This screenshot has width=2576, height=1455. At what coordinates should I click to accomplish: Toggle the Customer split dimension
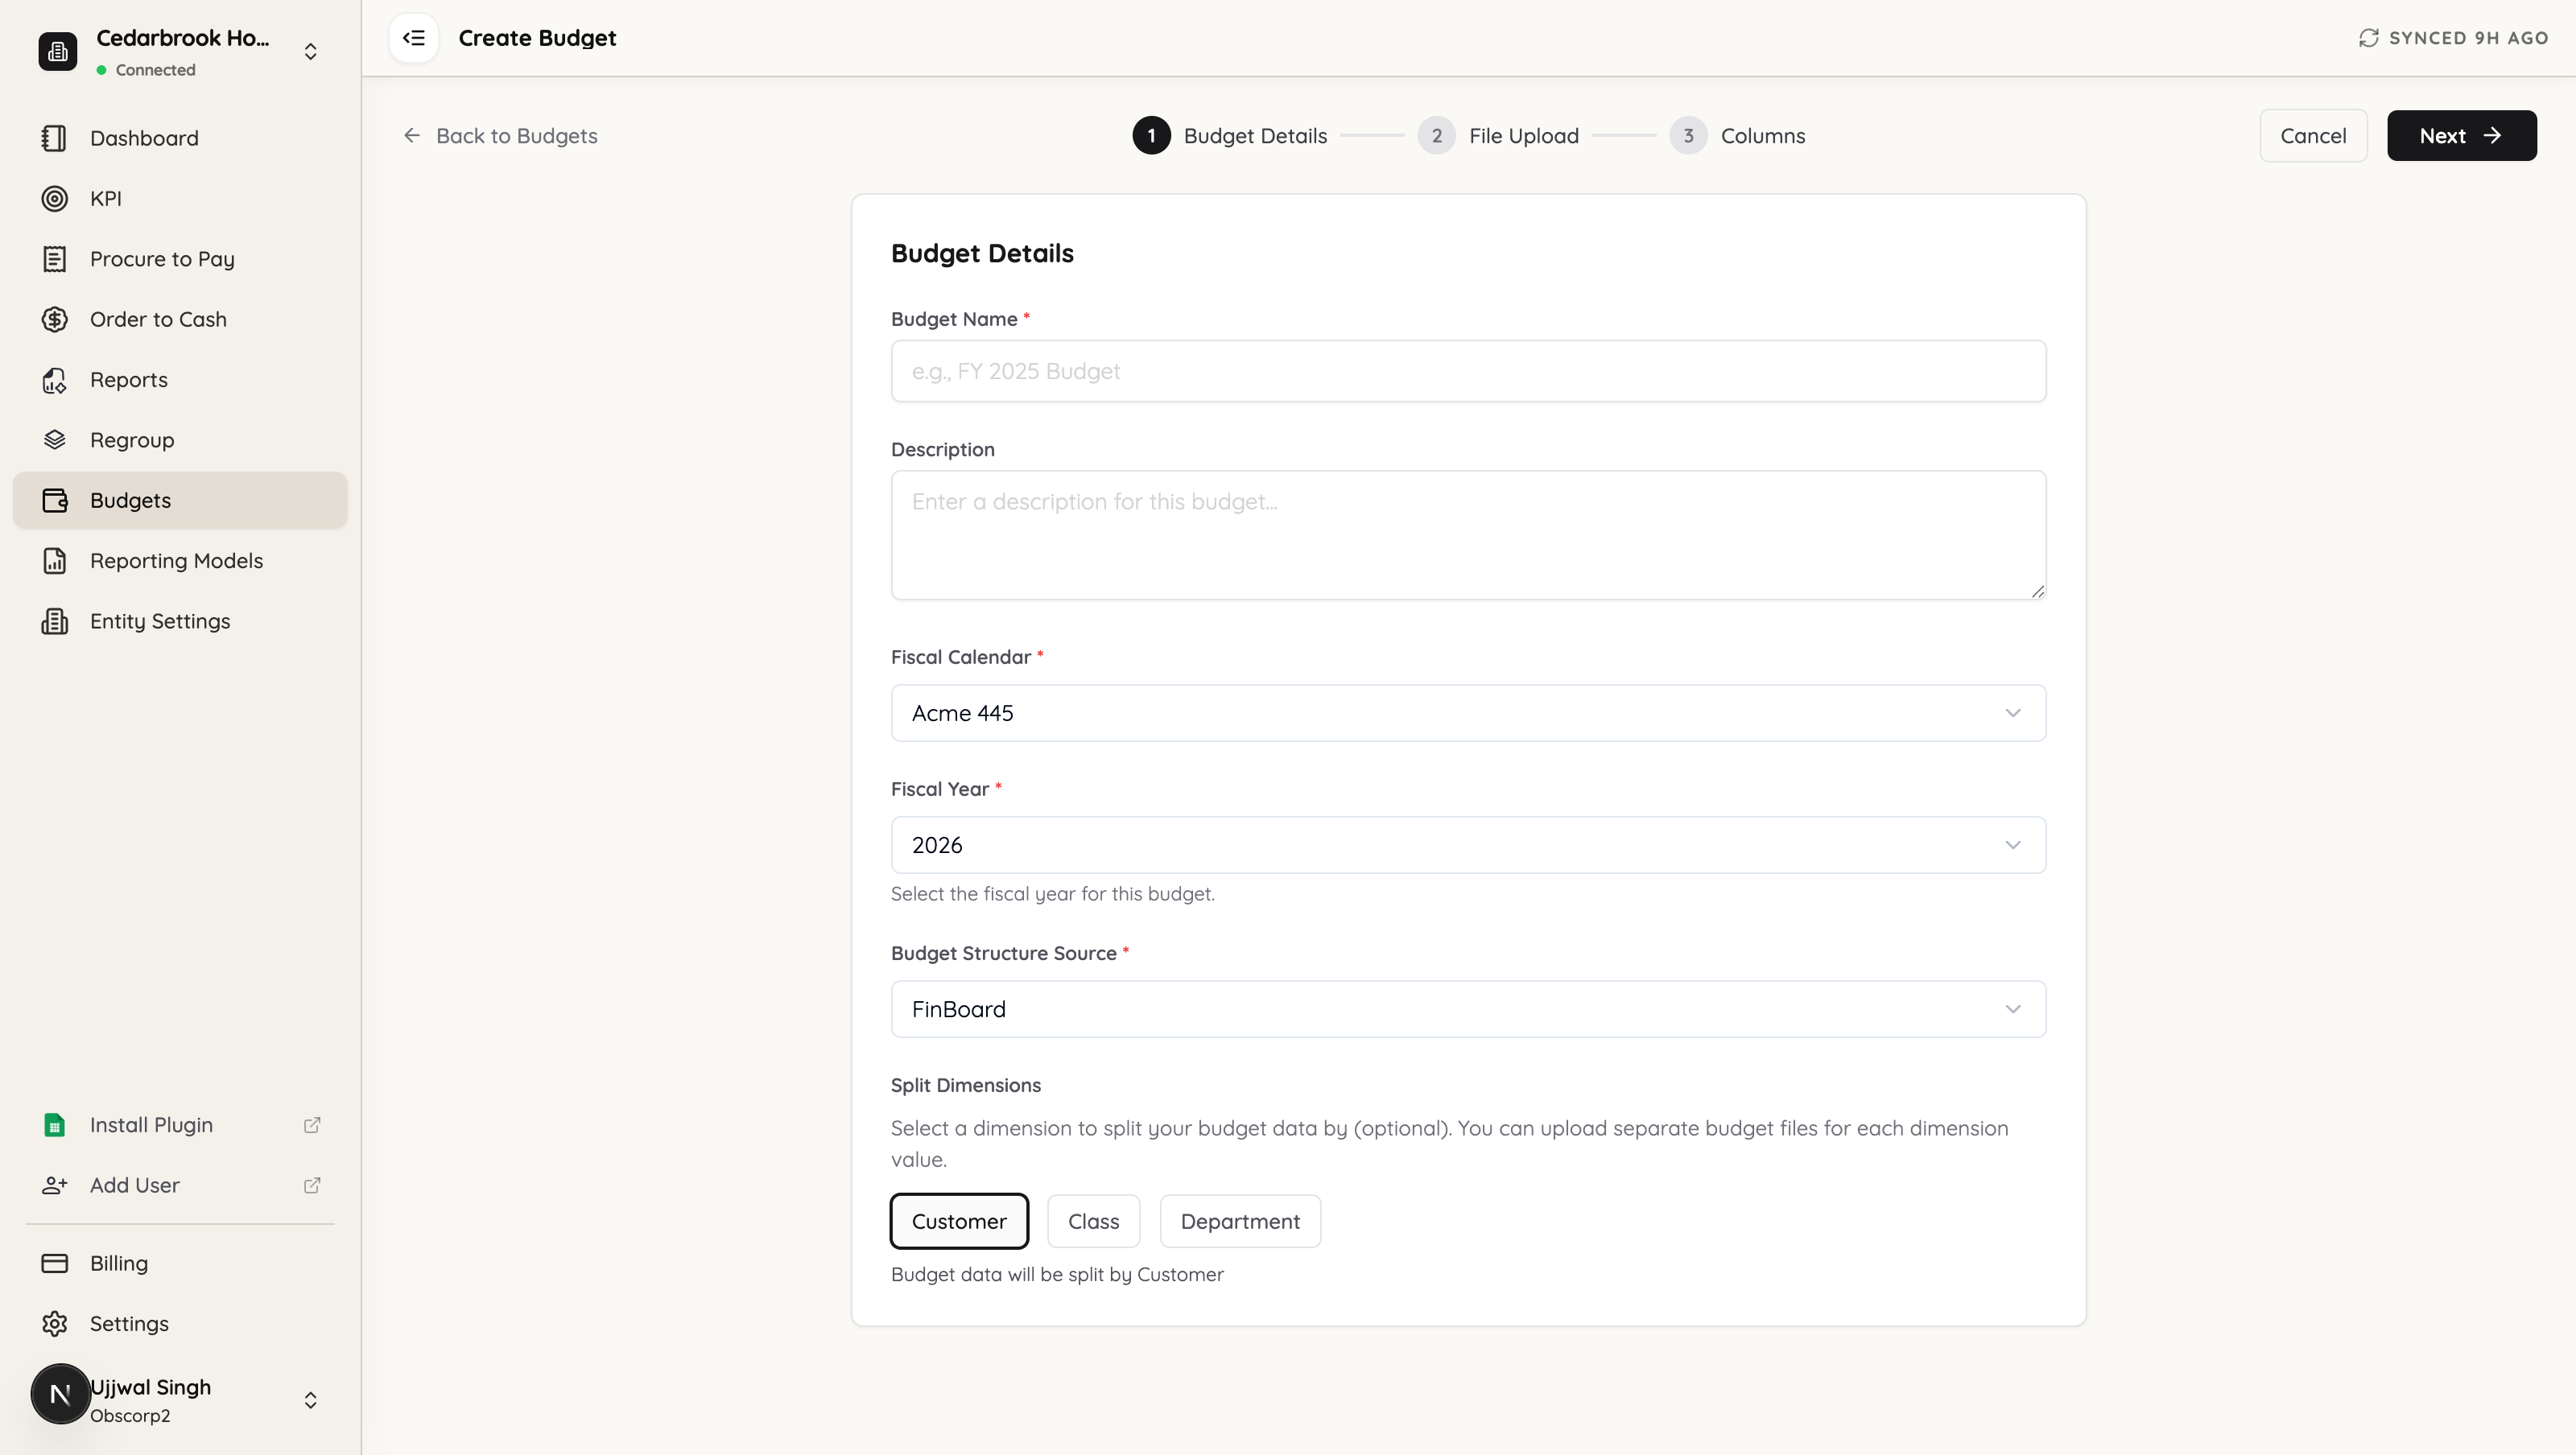[x=959, y=1221]
